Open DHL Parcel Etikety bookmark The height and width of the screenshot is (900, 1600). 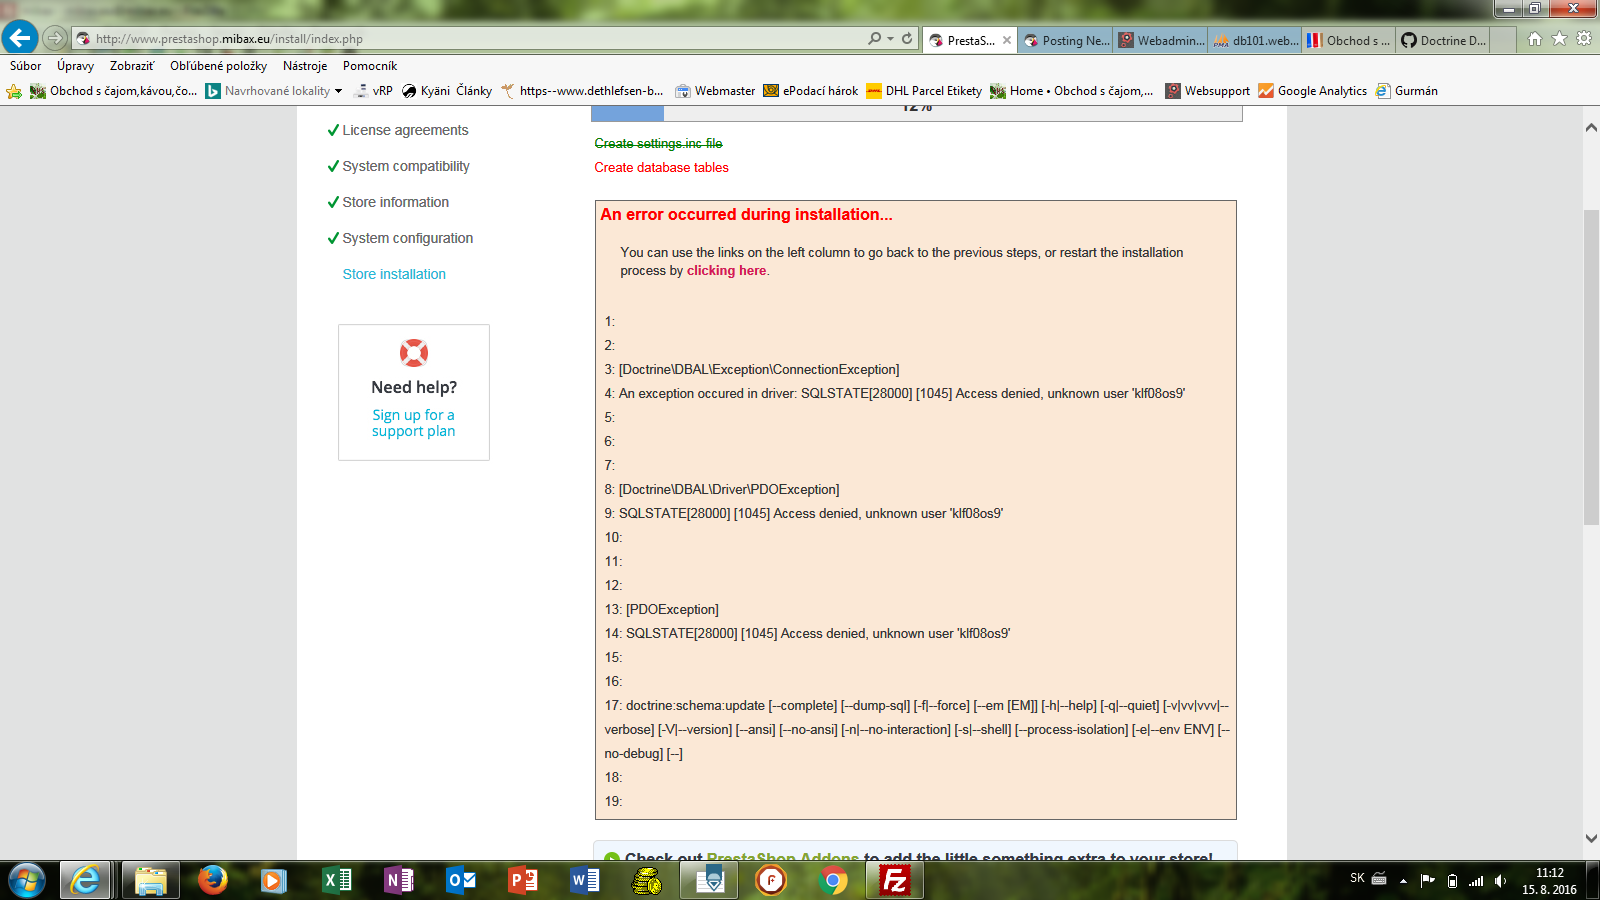pos(925,91)
